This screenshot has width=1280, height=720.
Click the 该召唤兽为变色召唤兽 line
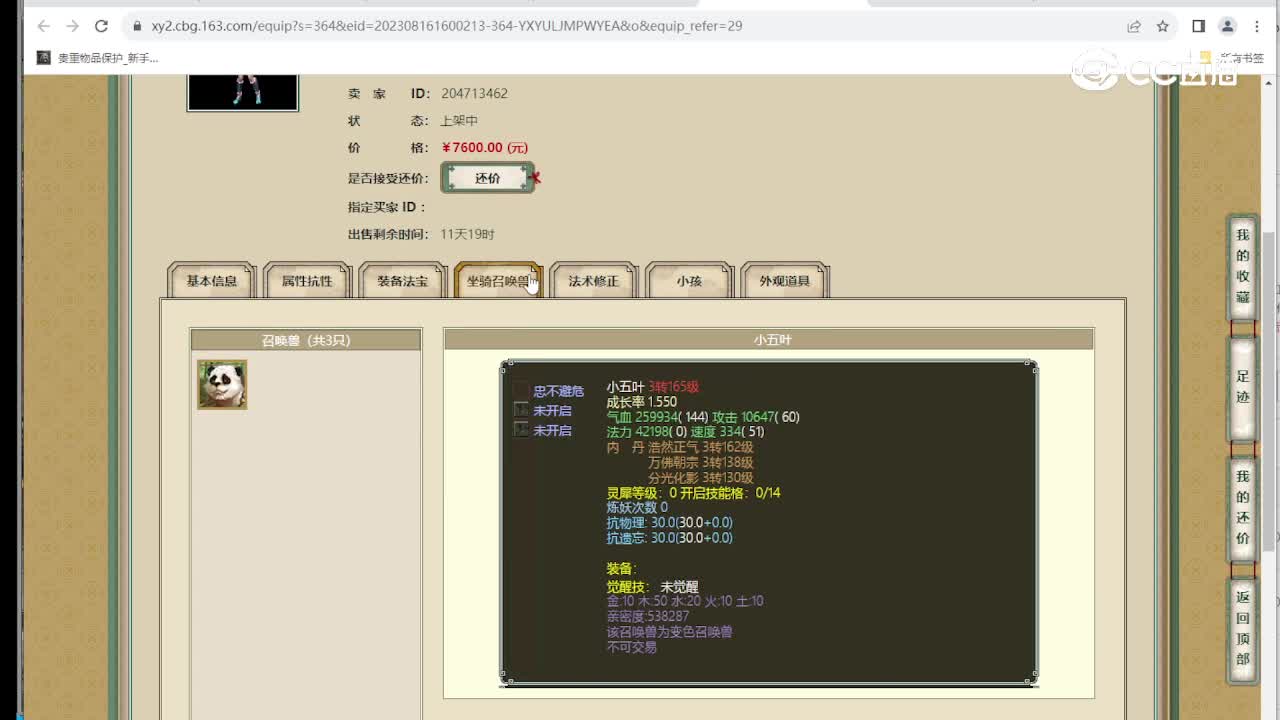coord(669,632)
